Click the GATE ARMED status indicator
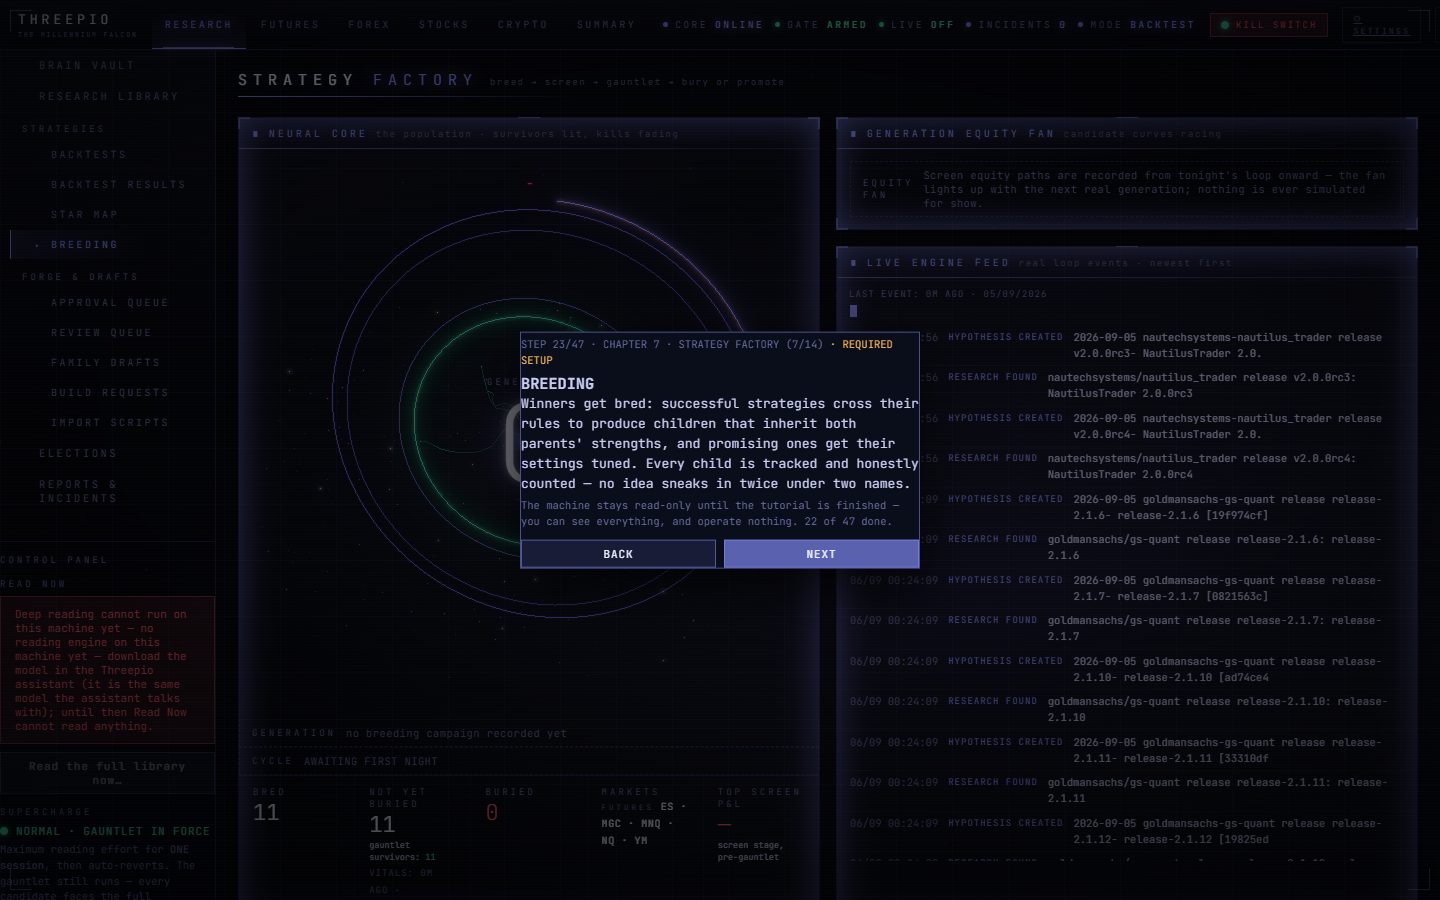 click(x=820, y=25)
